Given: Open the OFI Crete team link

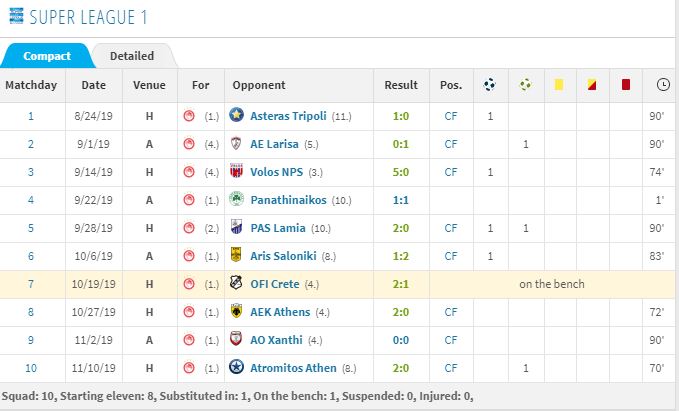Looking at the screenshot, I should point(275,284).
